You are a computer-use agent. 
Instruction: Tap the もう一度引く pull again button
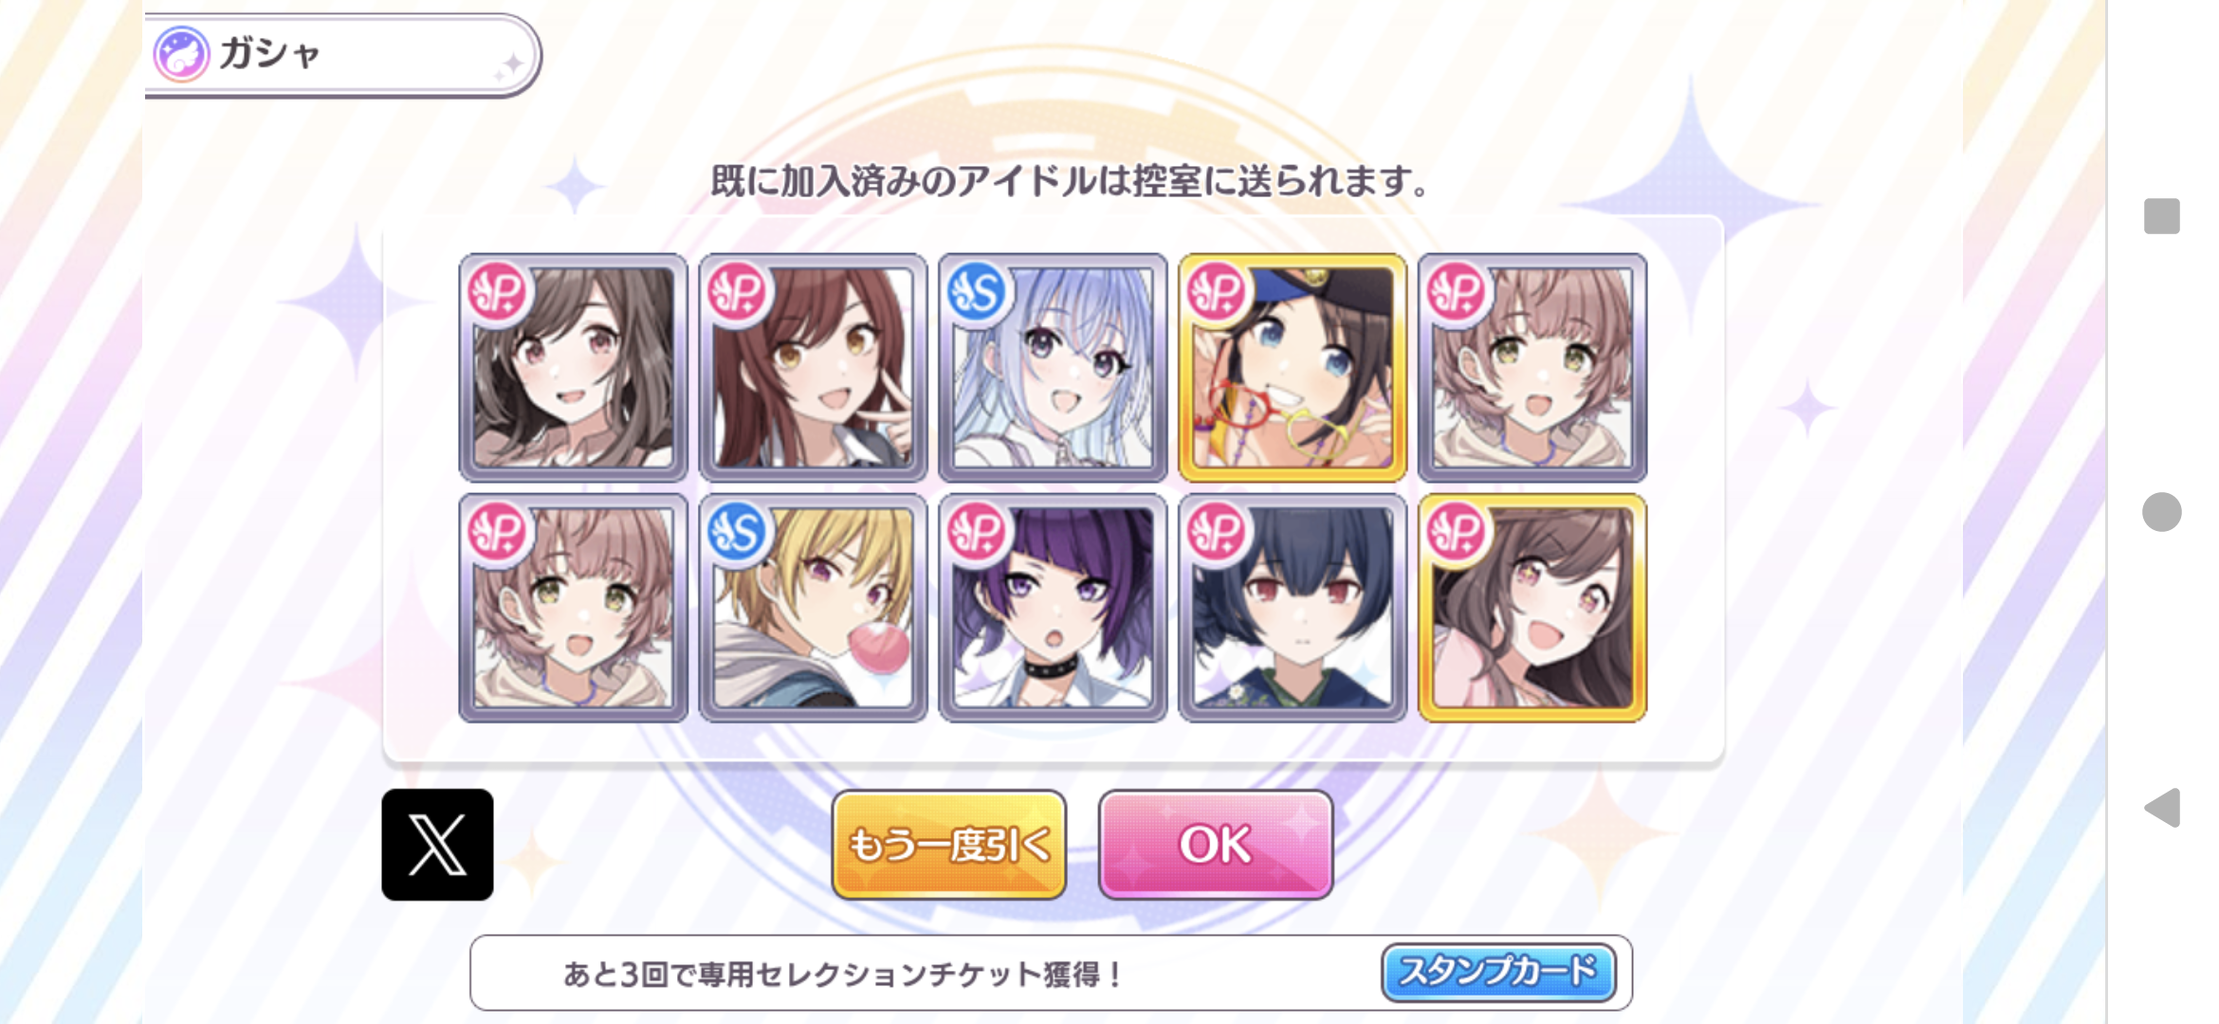(949, 844)
